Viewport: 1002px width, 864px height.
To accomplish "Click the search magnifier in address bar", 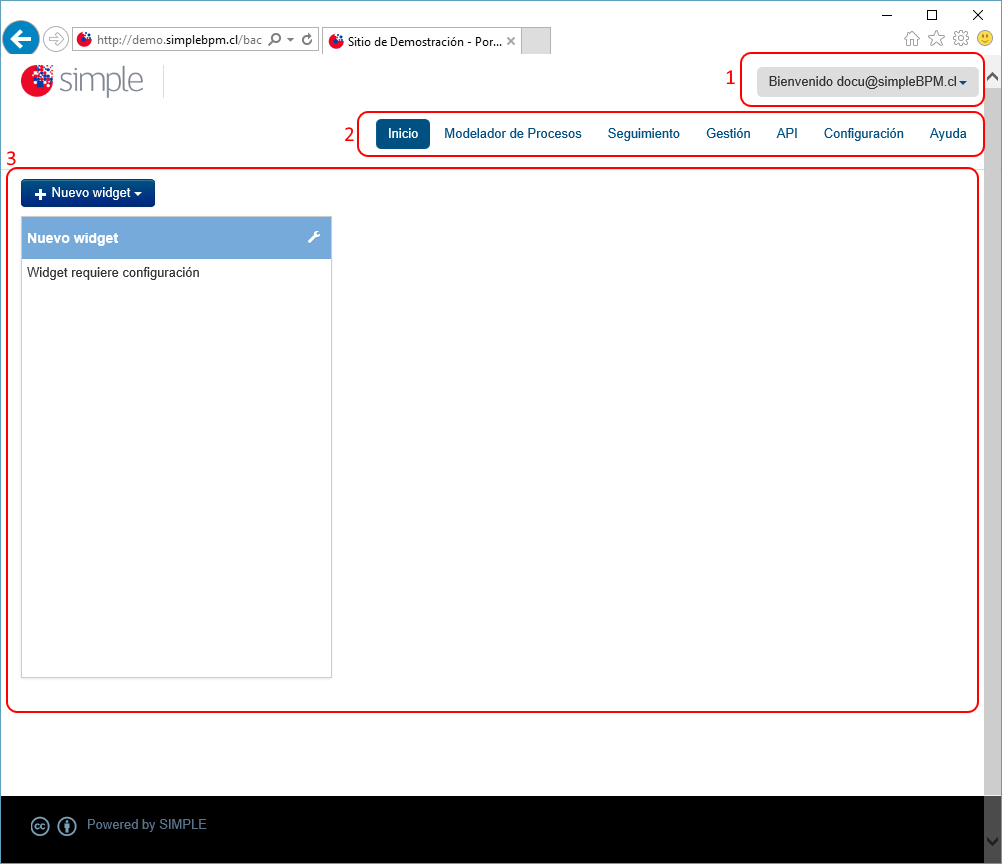I will point(275,40).
